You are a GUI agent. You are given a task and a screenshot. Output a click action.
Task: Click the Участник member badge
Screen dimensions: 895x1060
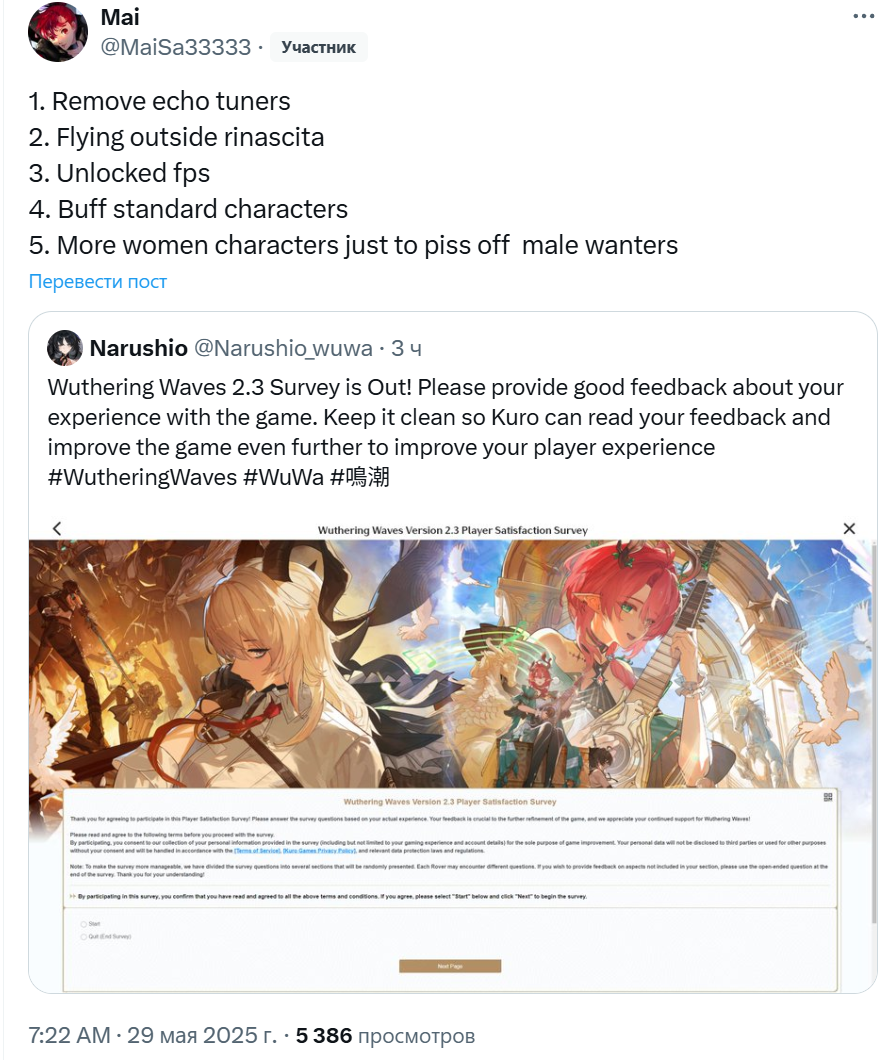[x=318, y=47]
